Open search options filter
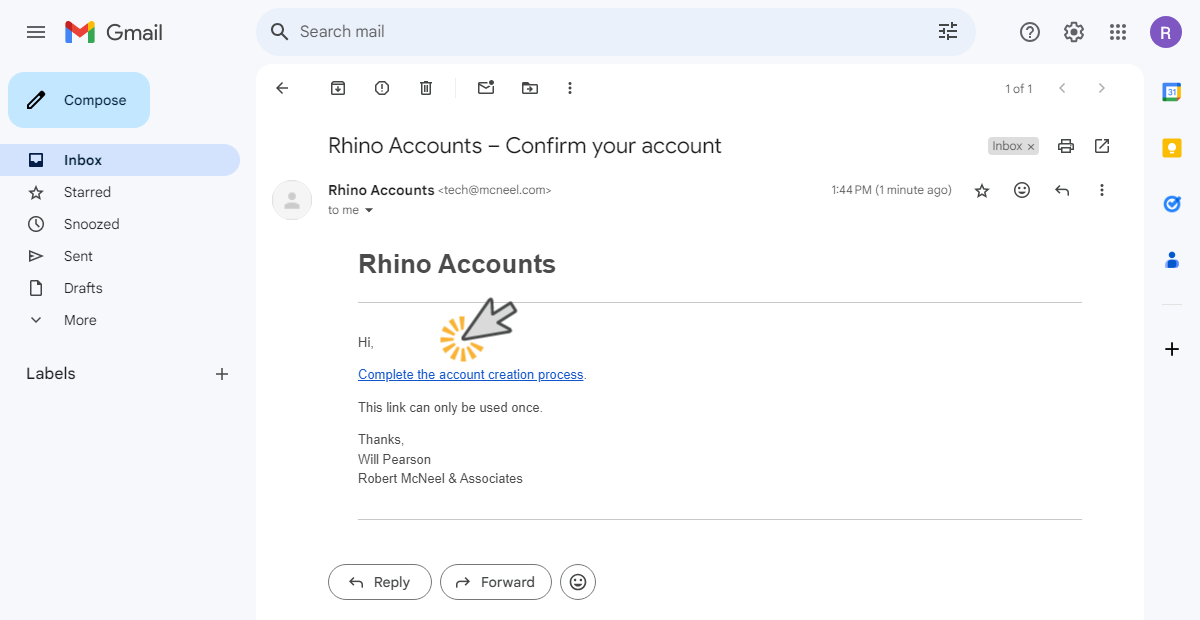This screenshot has width=1200, height=620. pyautogui.click(x=947, y=31)
